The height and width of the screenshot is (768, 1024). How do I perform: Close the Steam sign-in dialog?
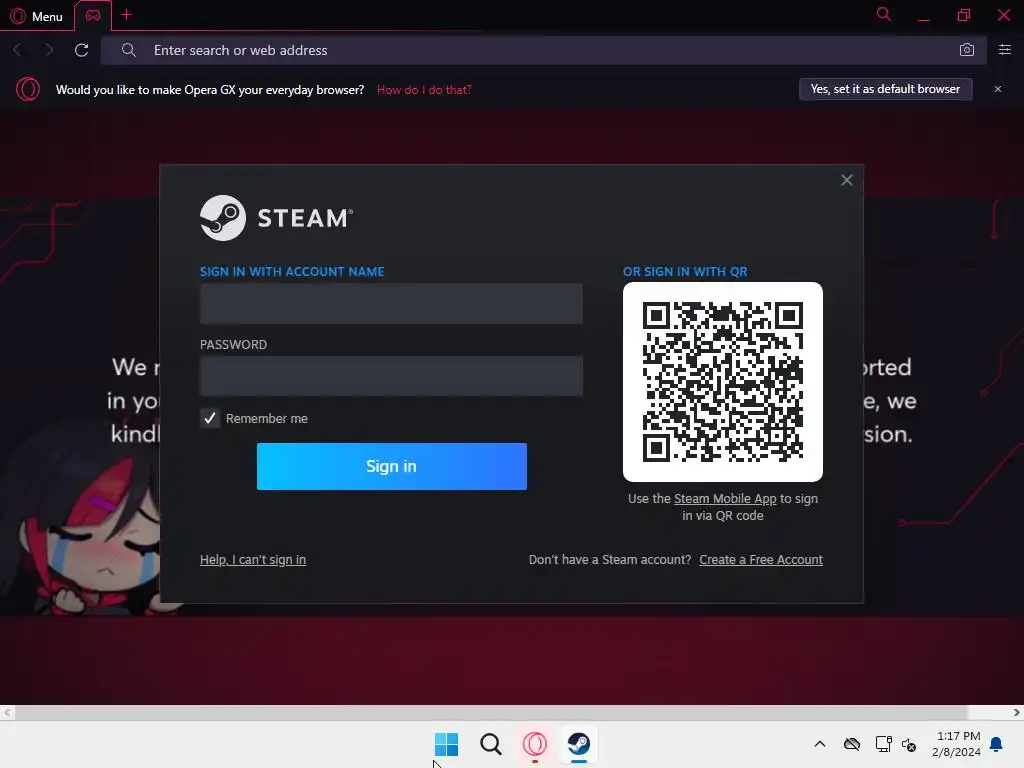point(846,180)
